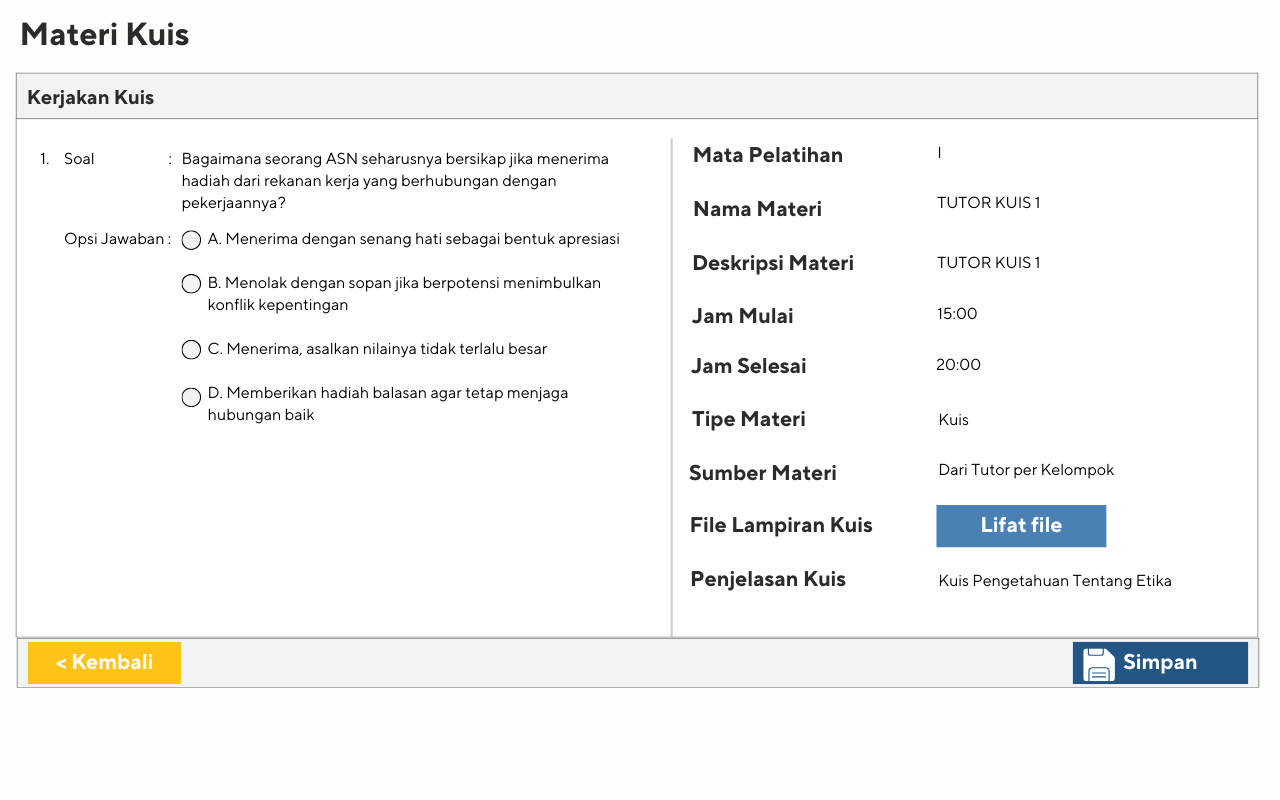This screenshot has width=1280, height=800.
Task: Click the Nama Materi value TUTOR KUIS 1
Action: coord(988,203)
